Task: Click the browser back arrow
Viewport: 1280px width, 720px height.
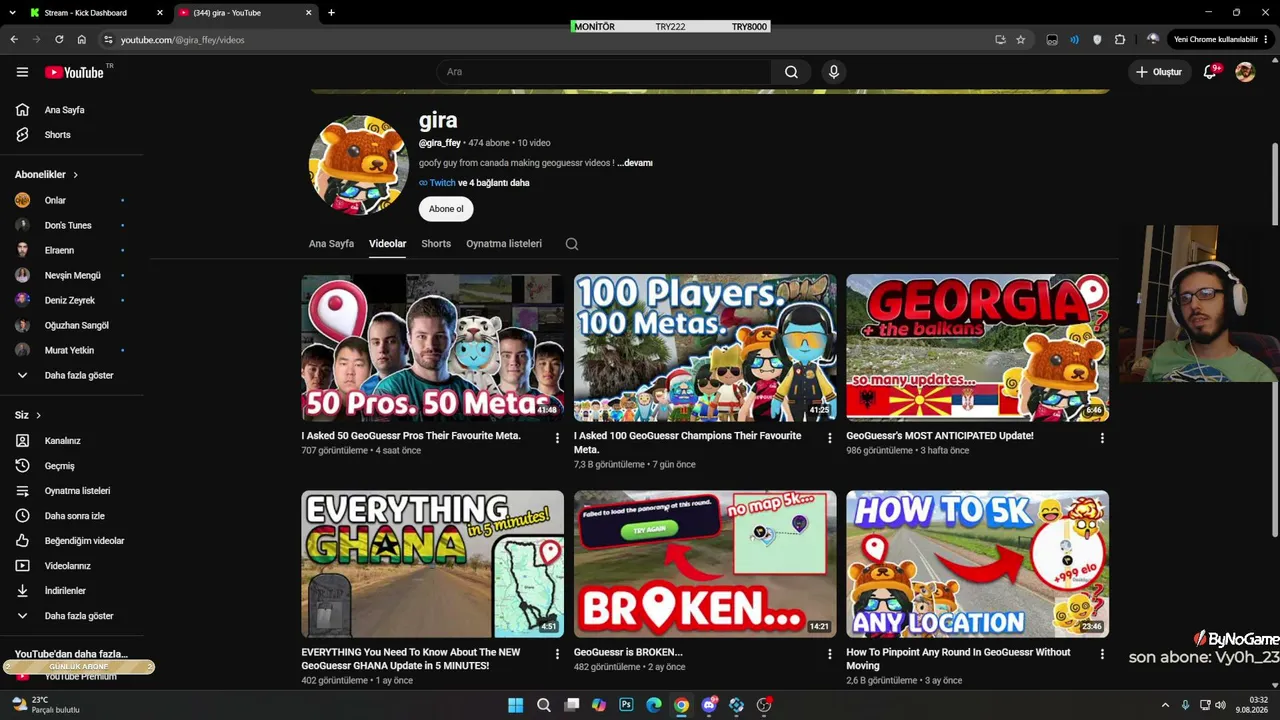Action: pyautogui.click(x=14, y=40)
